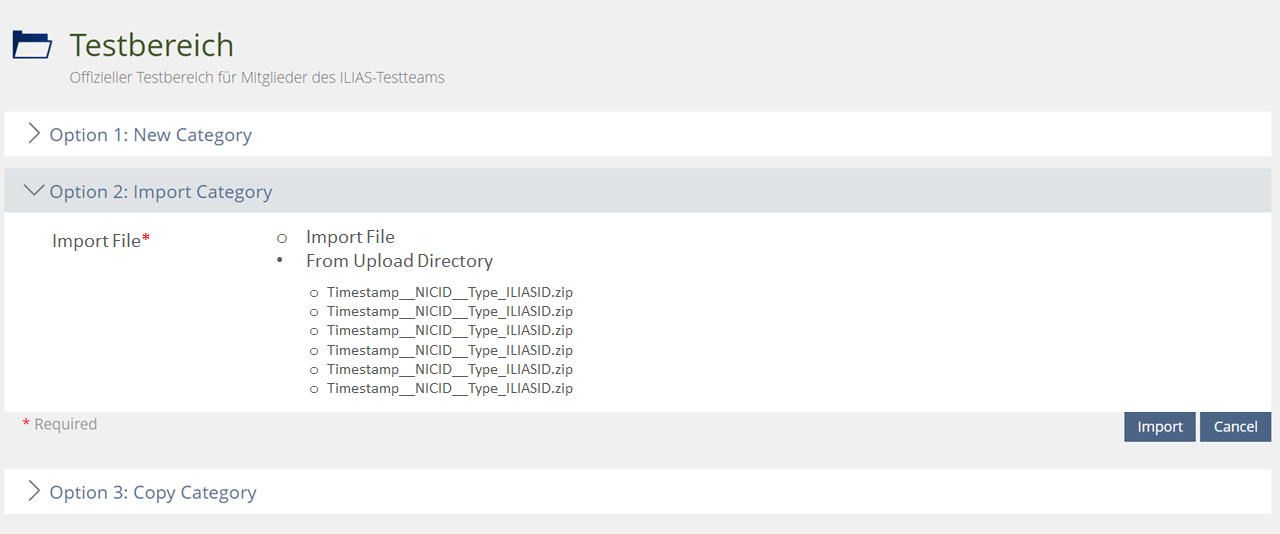Choose the second zip file radio button
This screenshot has height=534, width=1280.
pos(314,312)
